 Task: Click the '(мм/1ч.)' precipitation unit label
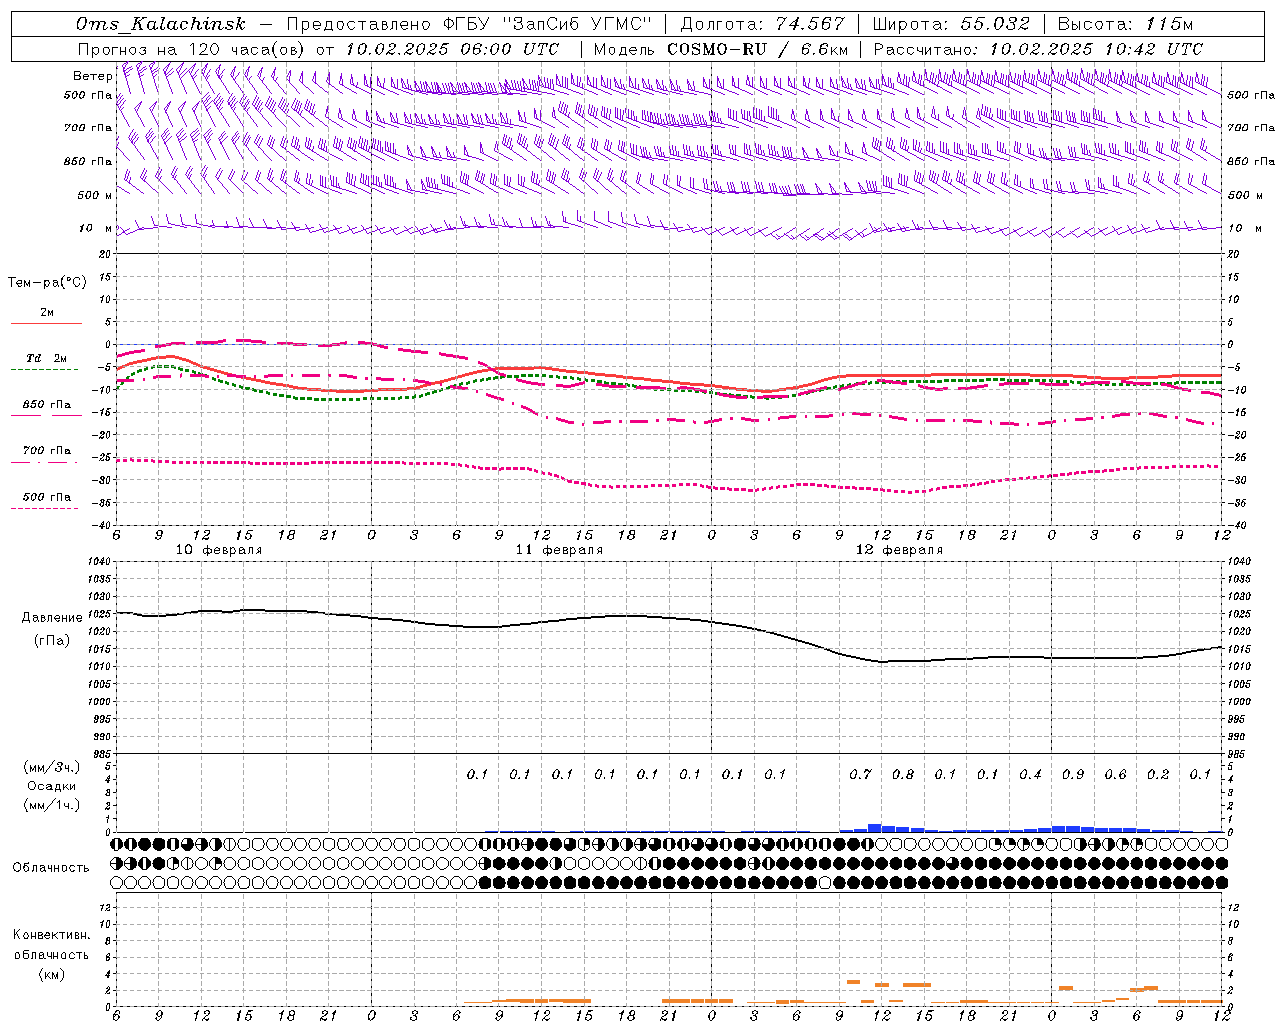(x=53, y=805)
